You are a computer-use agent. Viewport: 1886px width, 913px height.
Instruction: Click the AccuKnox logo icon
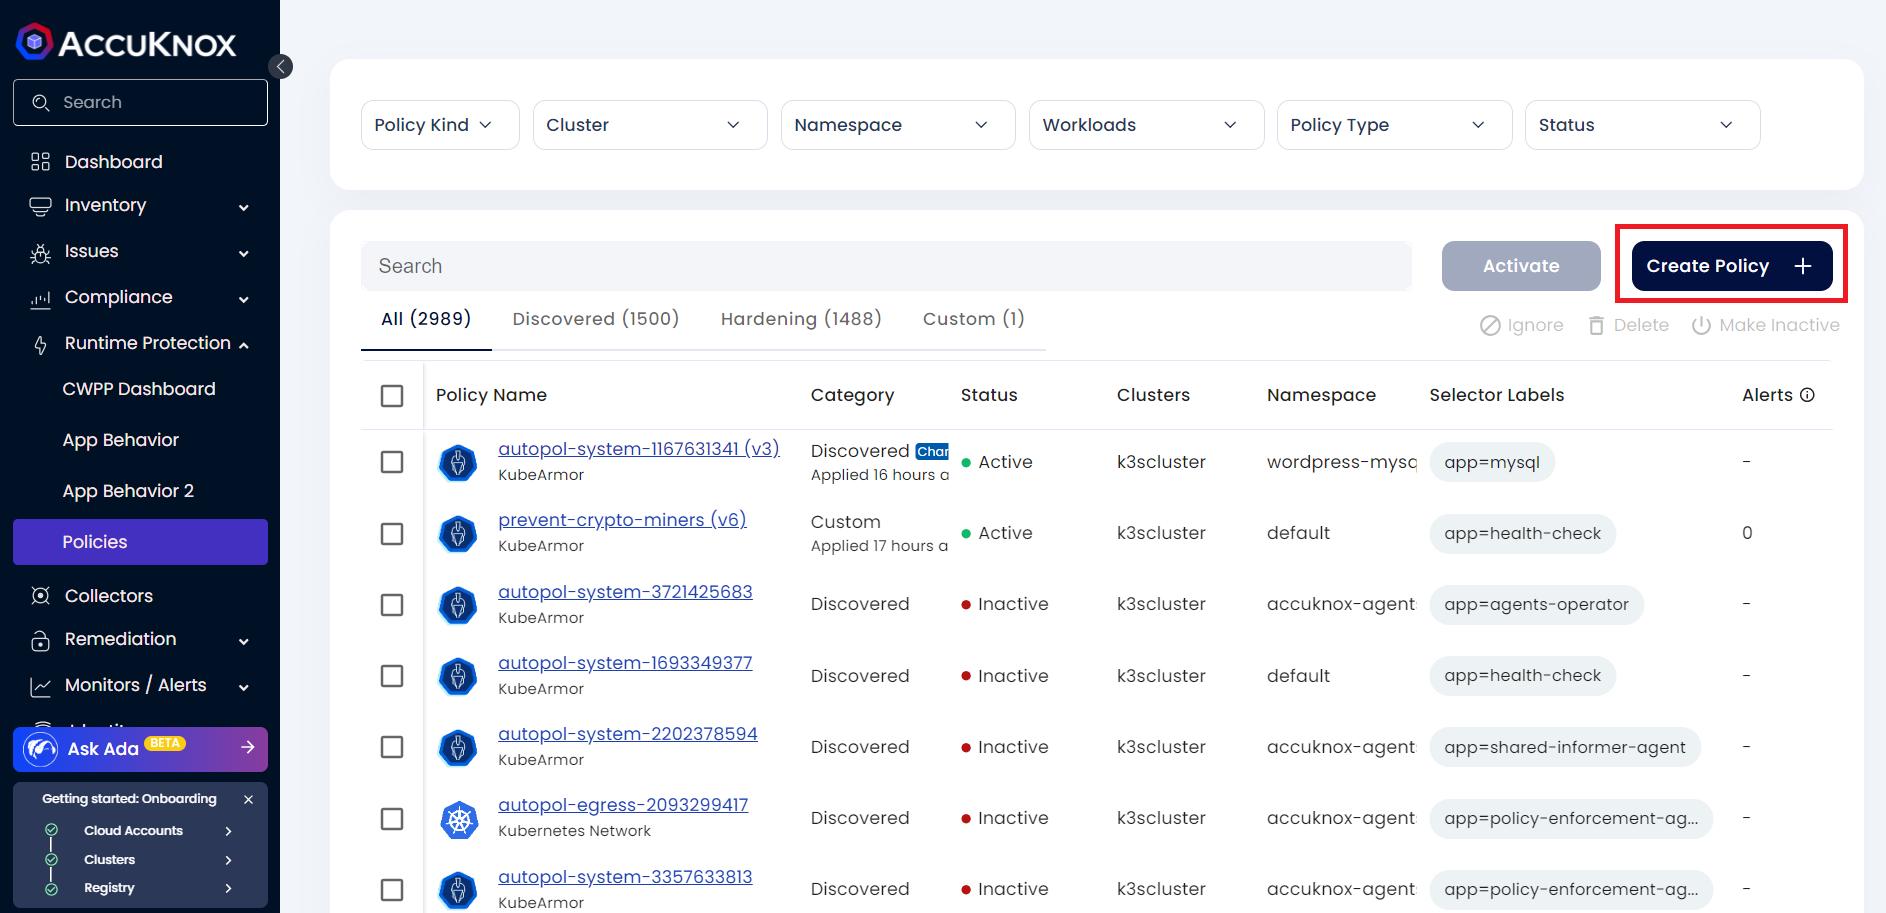pos(35,42)
